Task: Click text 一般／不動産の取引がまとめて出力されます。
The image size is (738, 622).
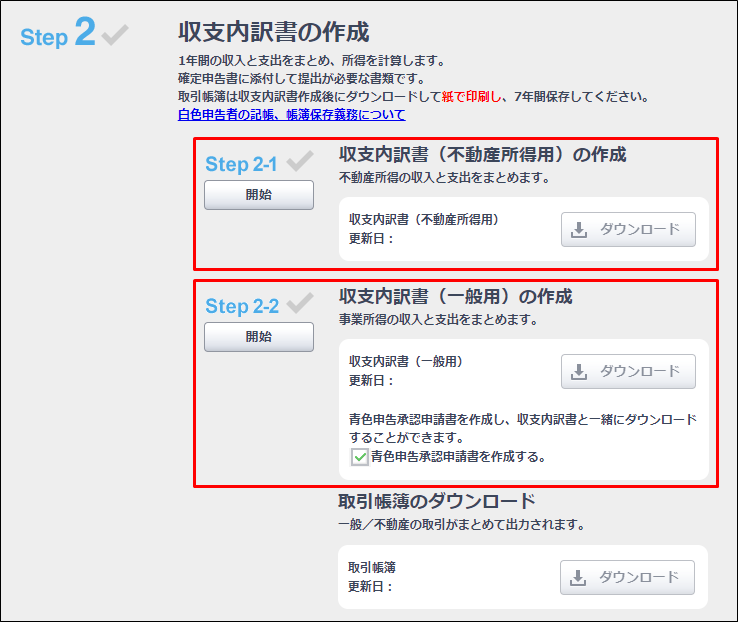Action: 462,525
